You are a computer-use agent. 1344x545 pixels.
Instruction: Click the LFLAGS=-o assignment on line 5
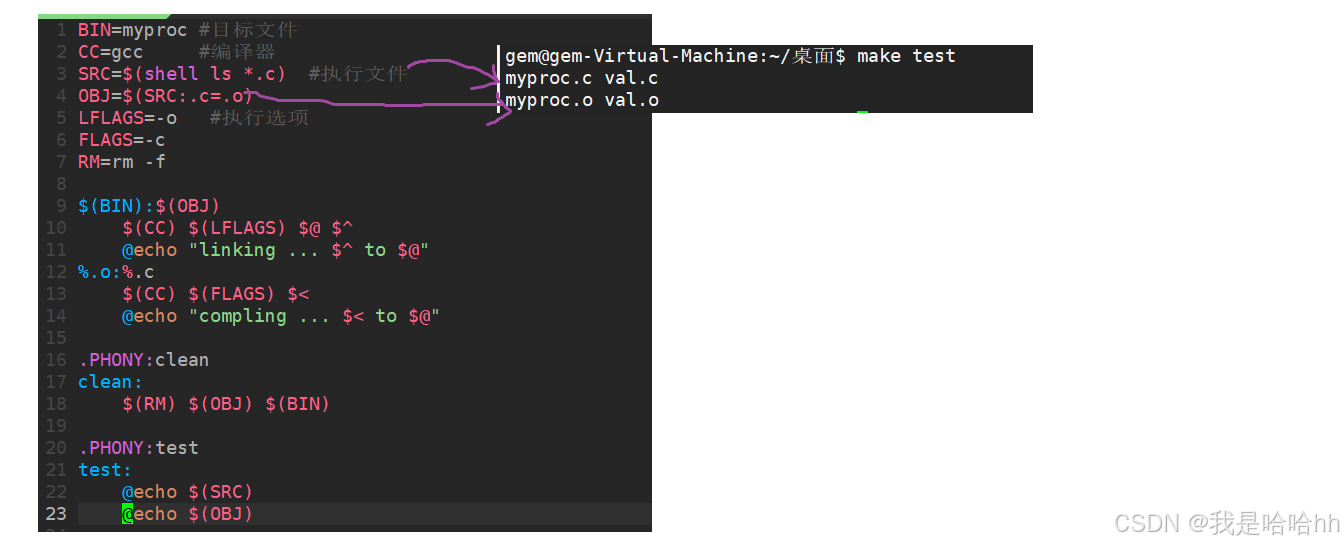tap(127, 118)
